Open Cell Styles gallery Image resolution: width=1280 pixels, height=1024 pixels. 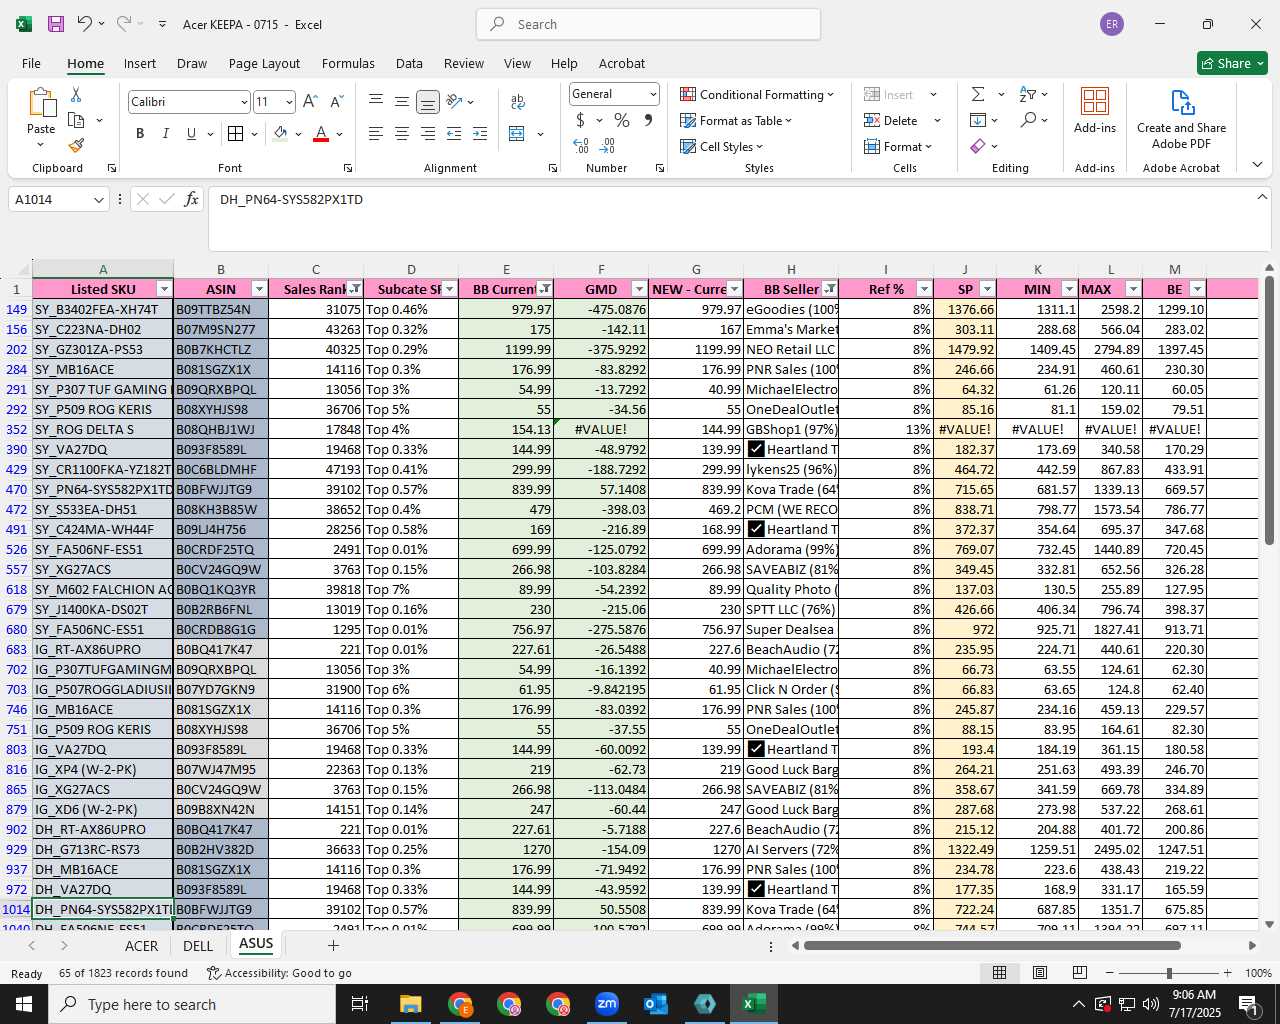click(x=721, y=146)
